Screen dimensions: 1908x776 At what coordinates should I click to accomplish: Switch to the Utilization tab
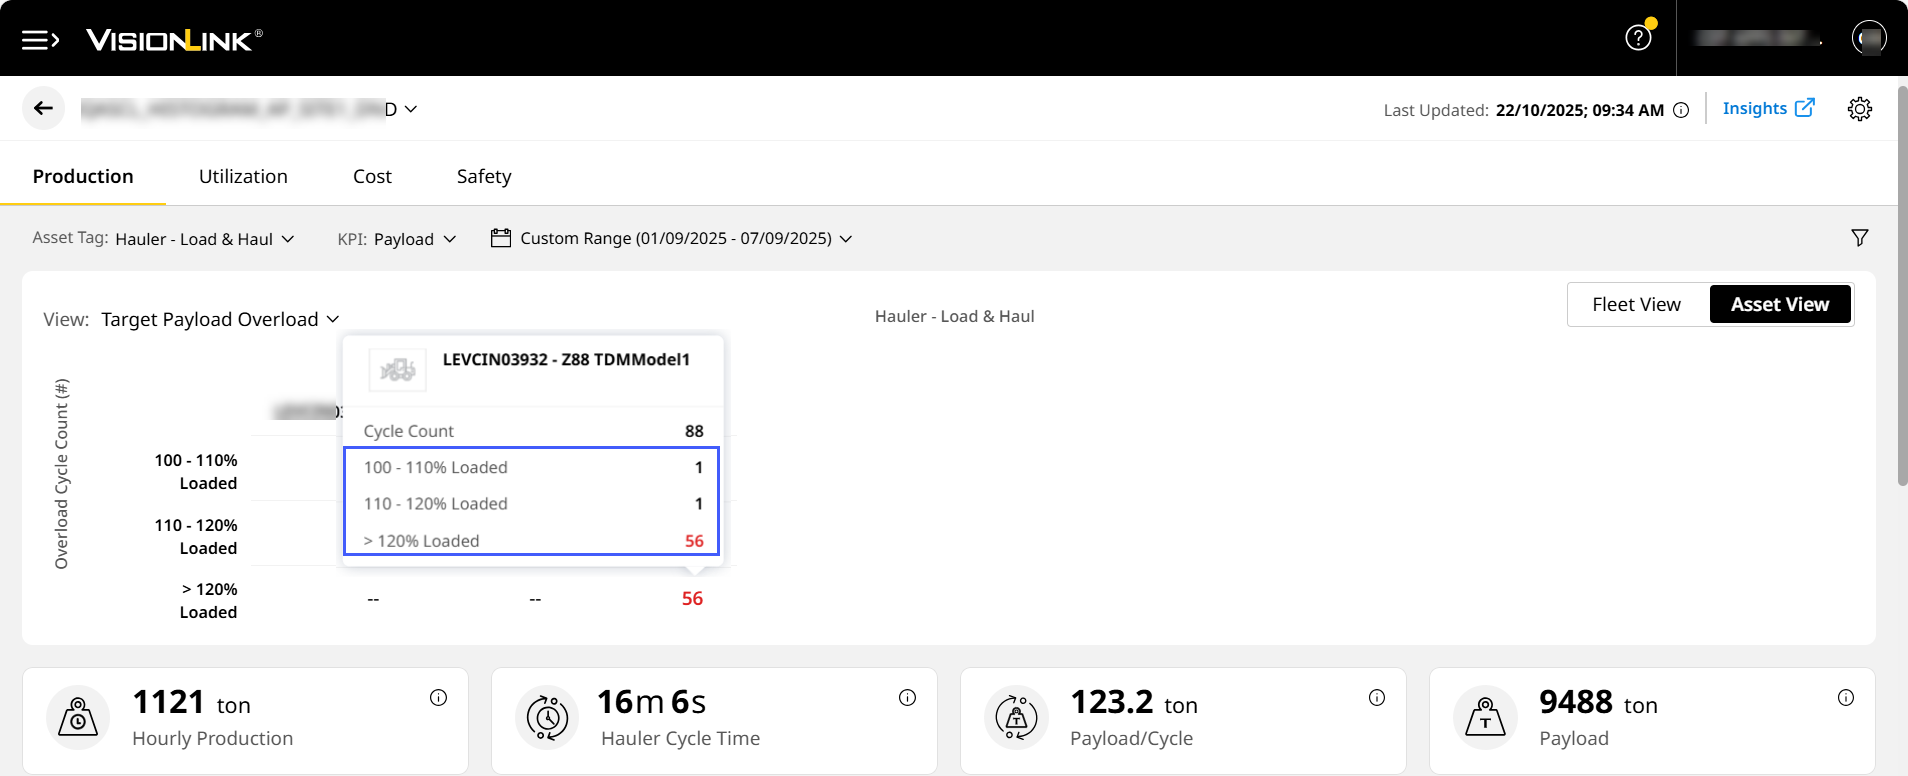(243, 177)
